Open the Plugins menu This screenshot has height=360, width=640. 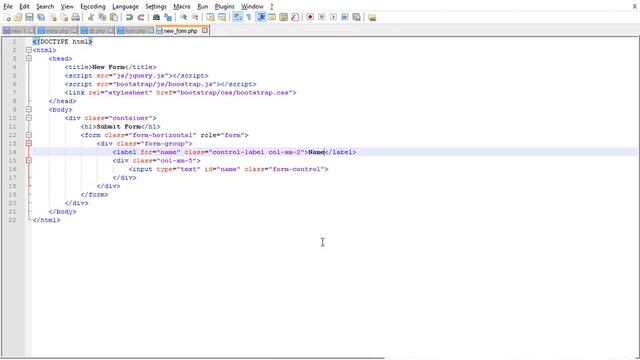[x=224, y=7]
